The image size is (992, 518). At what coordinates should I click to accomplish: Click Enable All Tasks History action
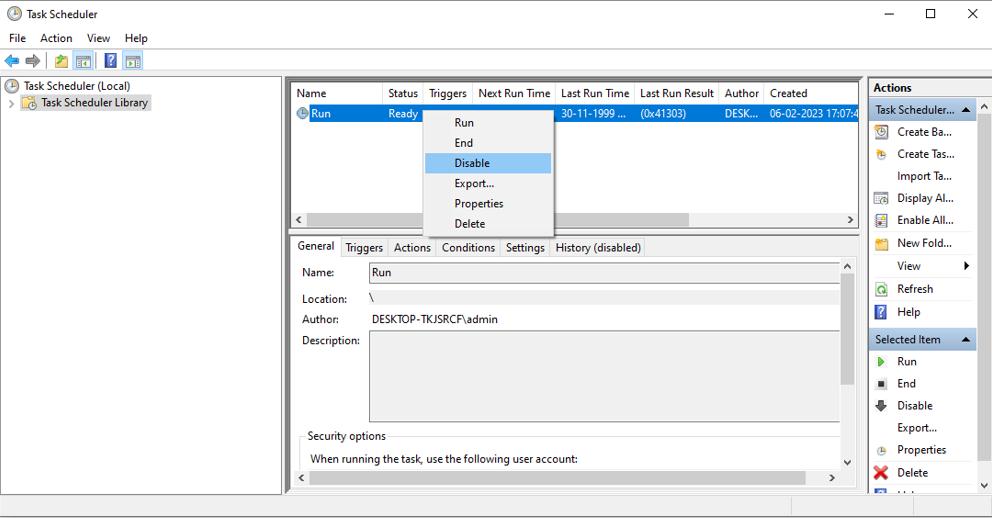[924, 220]
